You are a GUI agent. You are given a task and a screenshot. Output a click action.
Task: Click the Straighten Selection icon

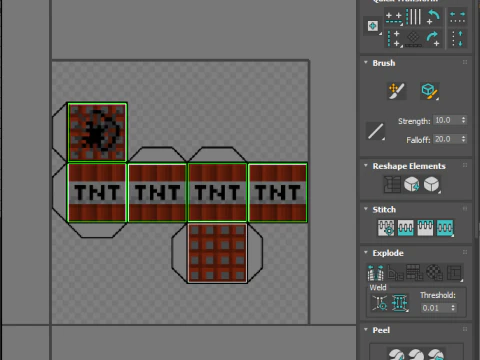392,184
